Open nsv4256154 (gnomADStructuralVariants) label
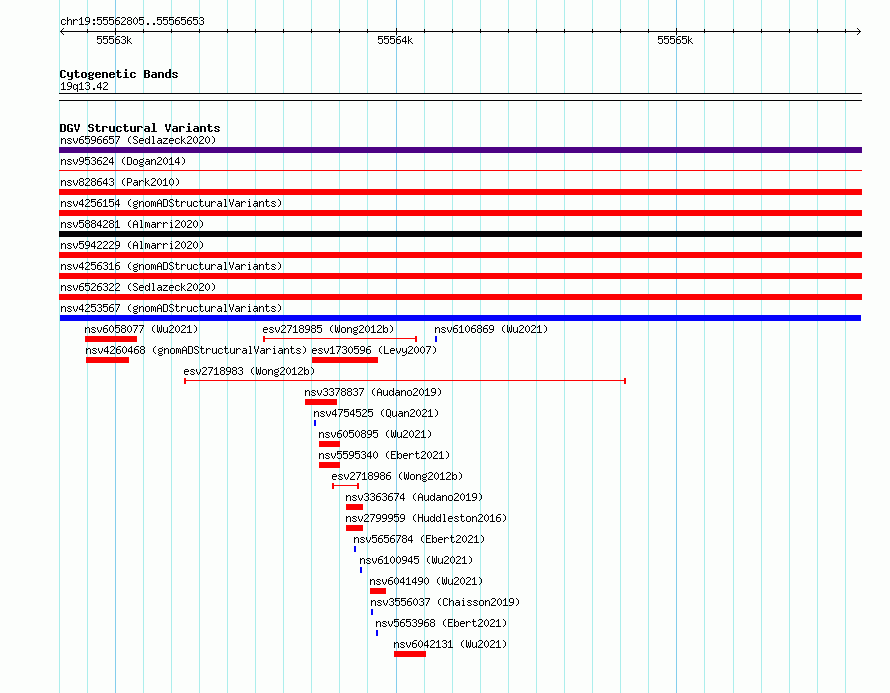Screen dimensions: 890x693 (171, 203)
